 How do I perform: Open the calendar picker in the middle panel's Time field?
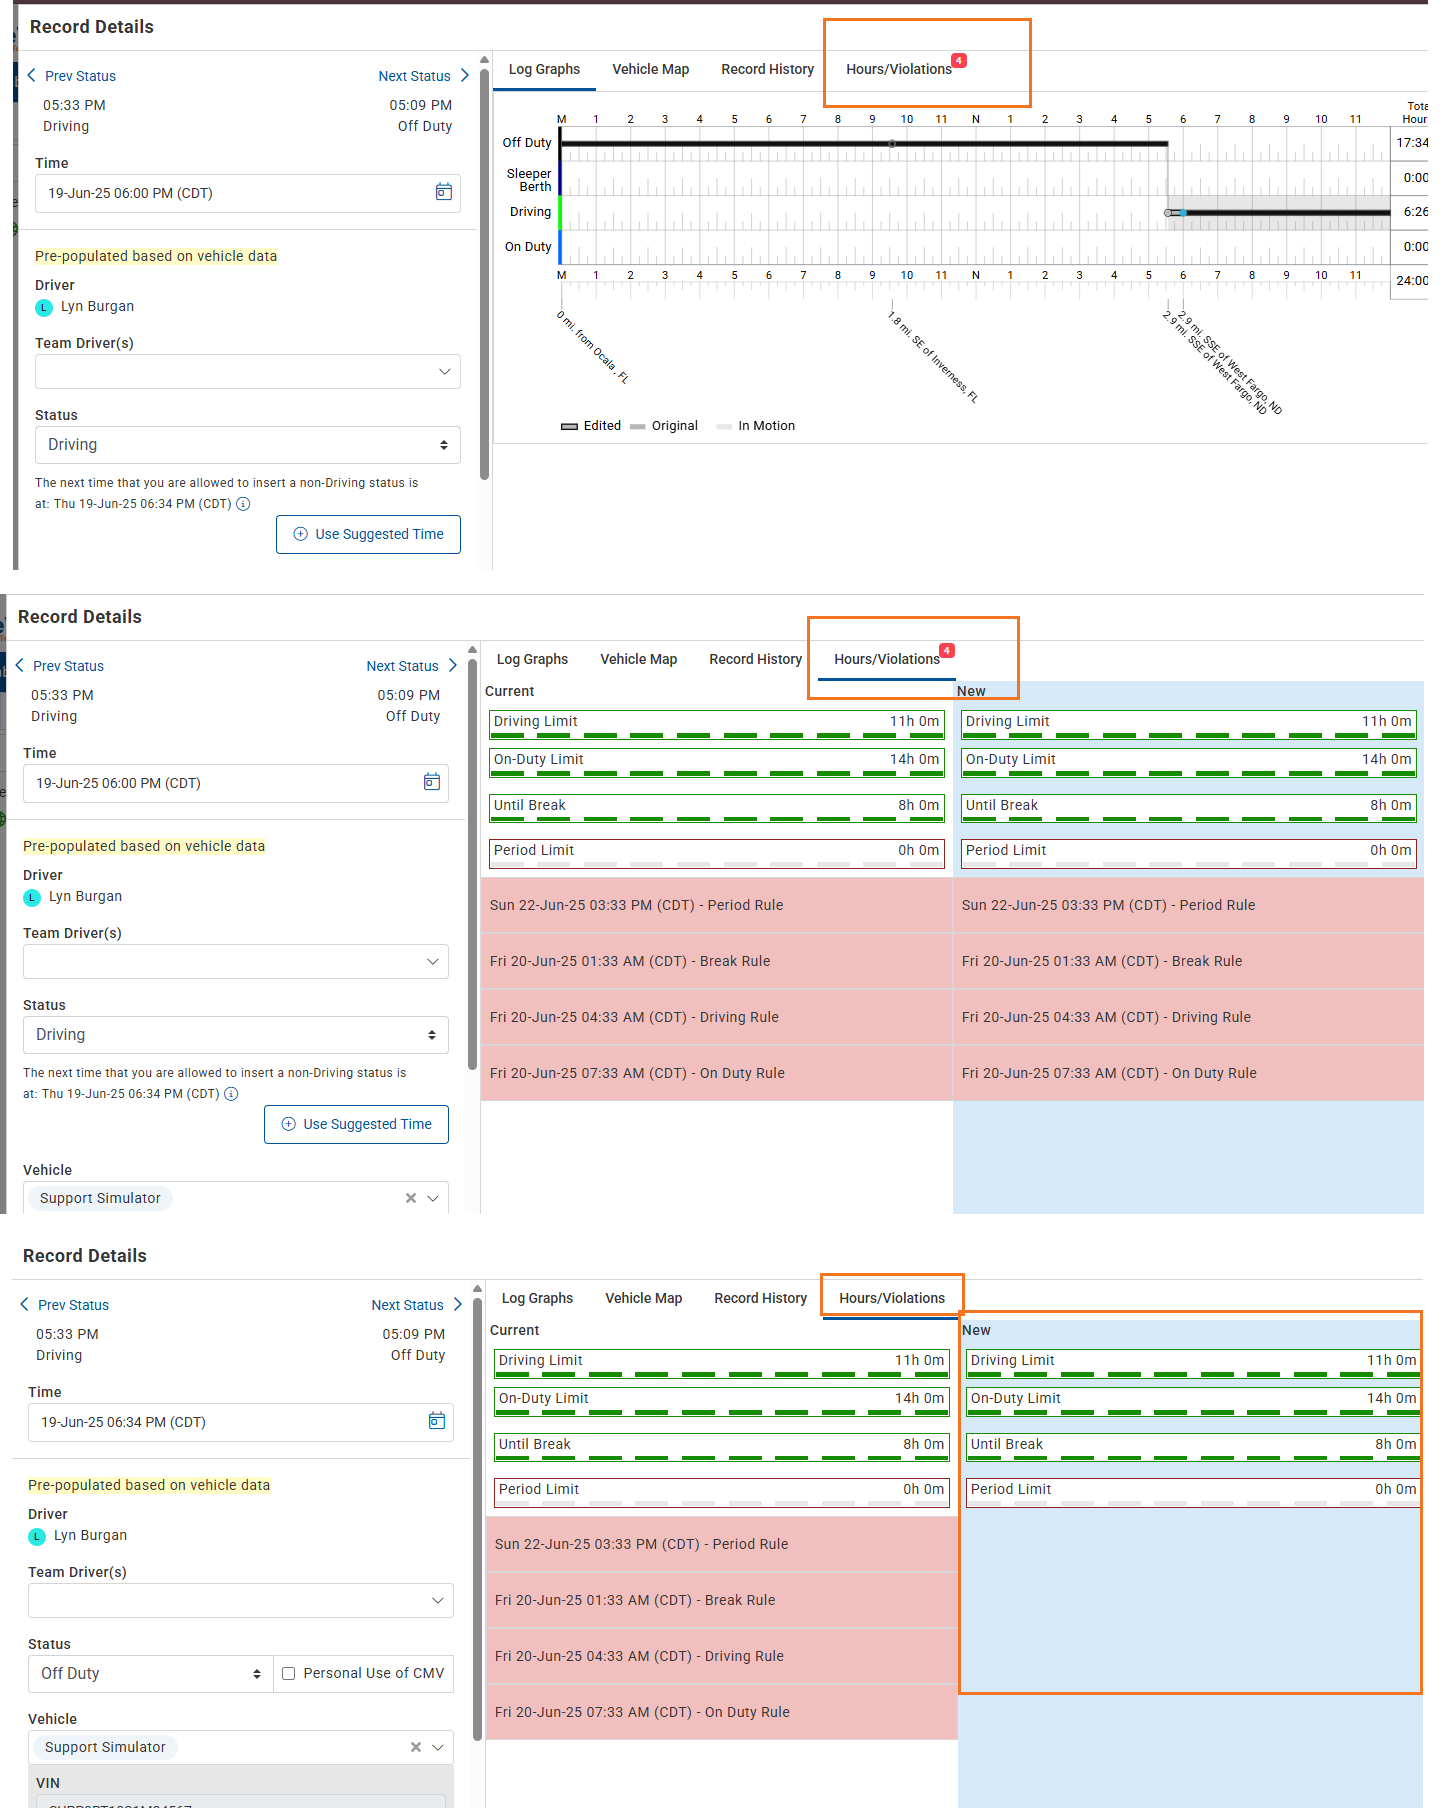coord(432,782)
